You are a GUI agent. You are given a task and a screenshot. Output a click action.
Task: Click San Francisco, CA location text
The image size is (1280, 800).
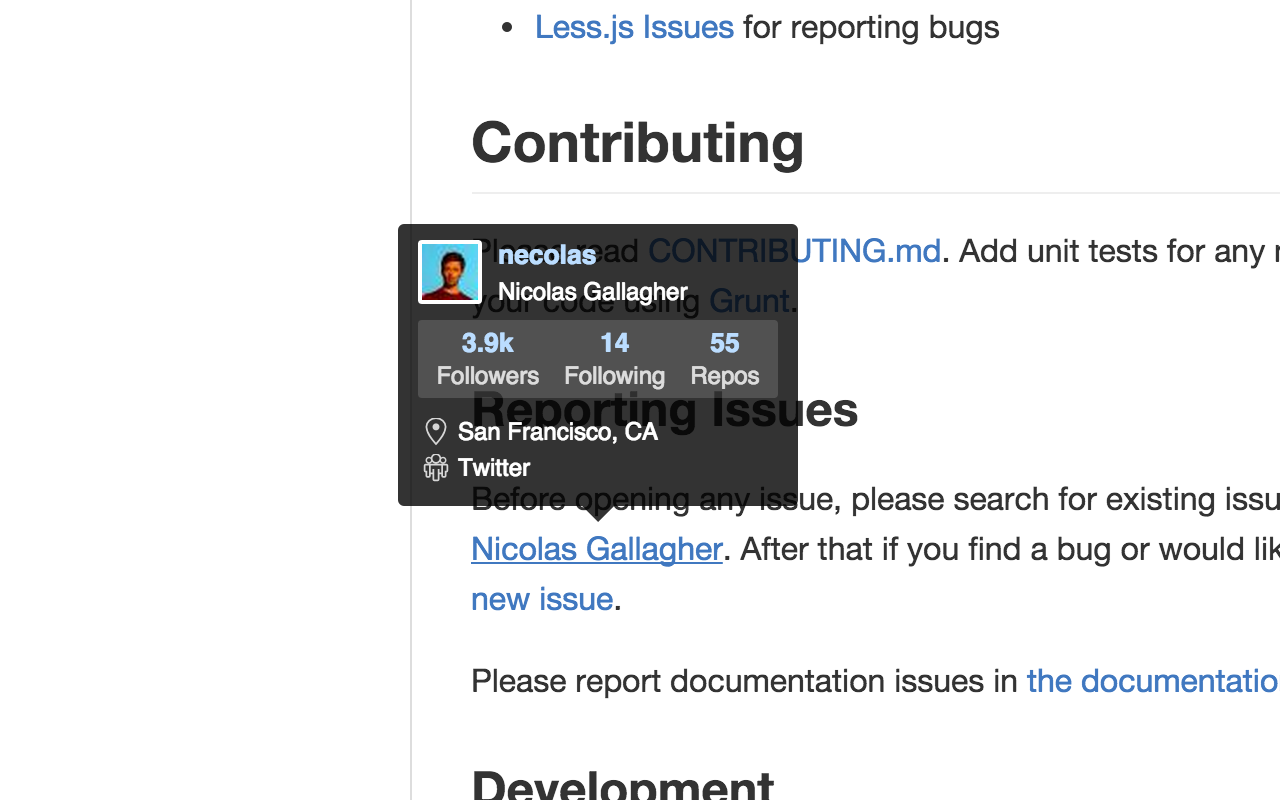558,432
